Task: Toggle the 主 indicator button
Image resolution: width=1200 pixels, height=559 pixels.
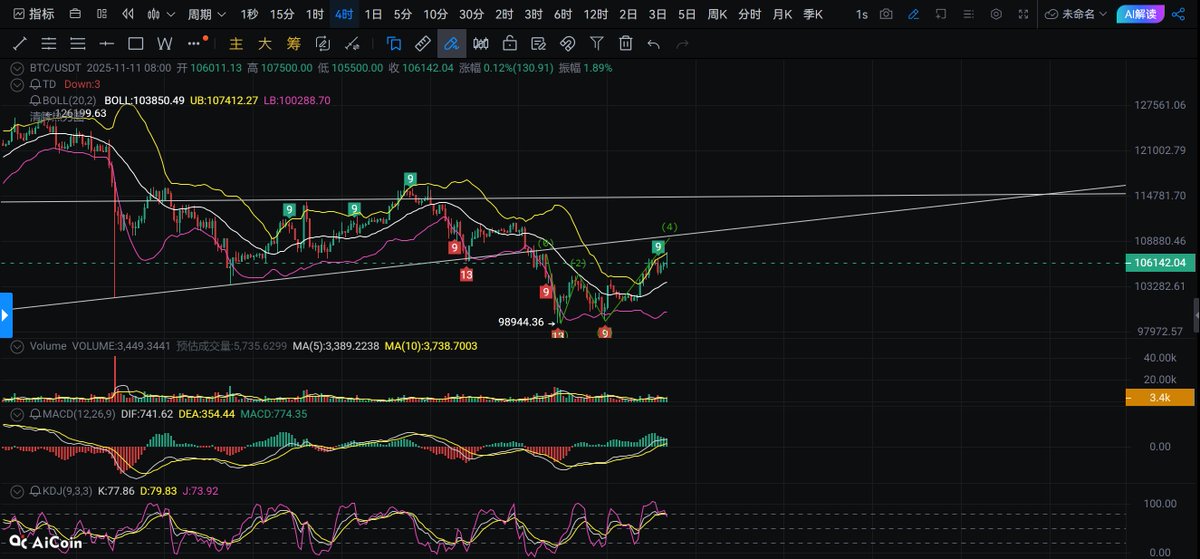Action: (236, 43)
